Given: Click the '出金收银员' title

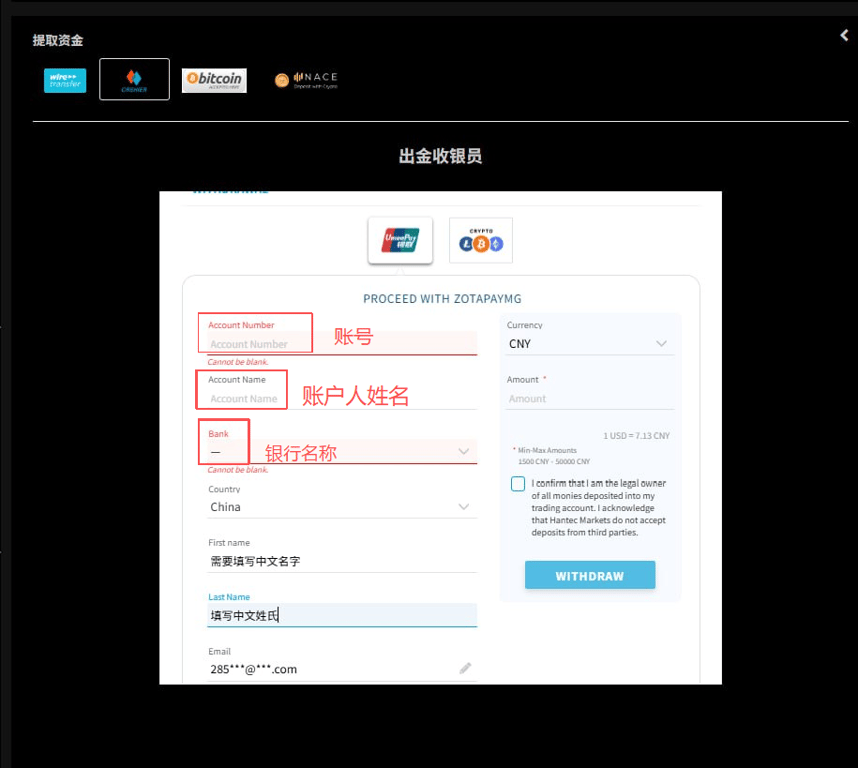Looking at the screenshot, I should (x=440, y=156).
